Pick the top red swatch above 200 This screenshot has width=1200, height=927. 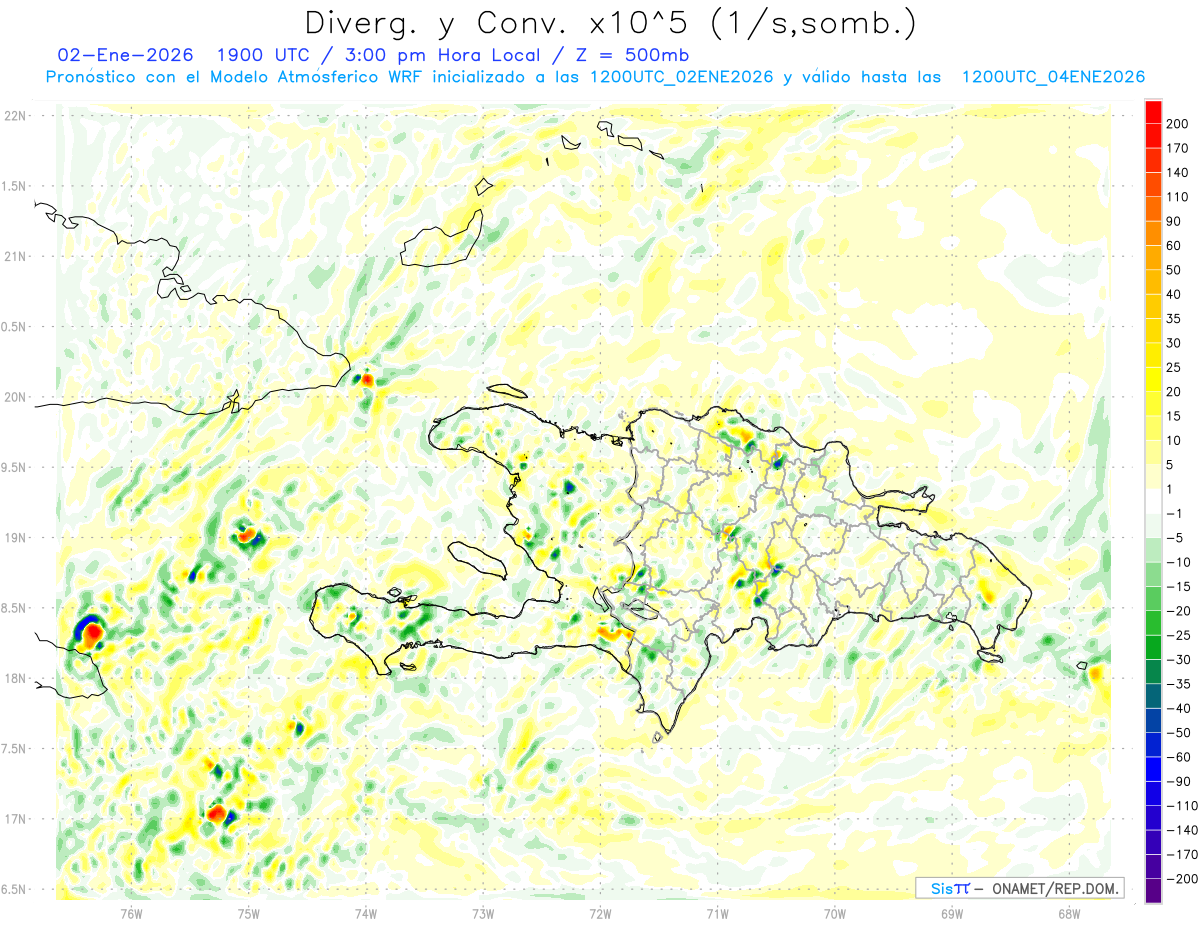(1153, 111)
